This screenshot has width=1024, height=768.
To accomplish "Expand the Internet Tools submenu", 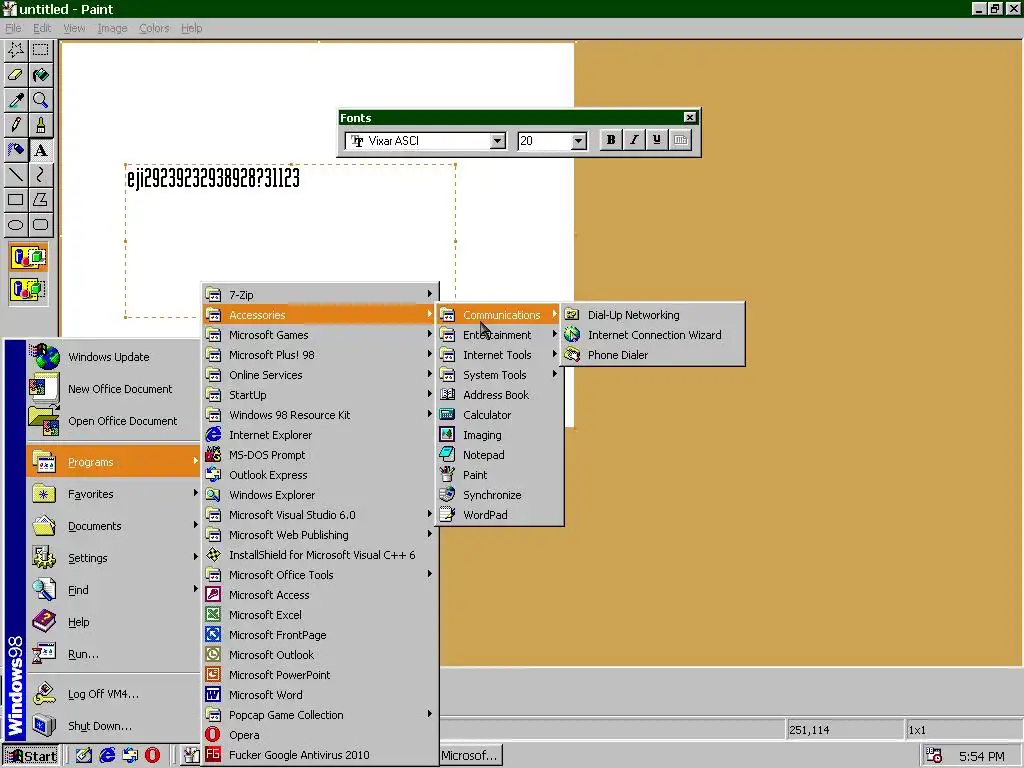I will point(500,355).
